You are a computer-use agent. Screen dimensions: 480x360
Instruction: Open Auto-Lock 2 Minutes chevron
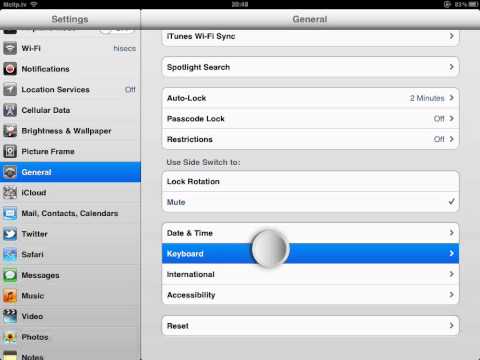coord(452,98)
